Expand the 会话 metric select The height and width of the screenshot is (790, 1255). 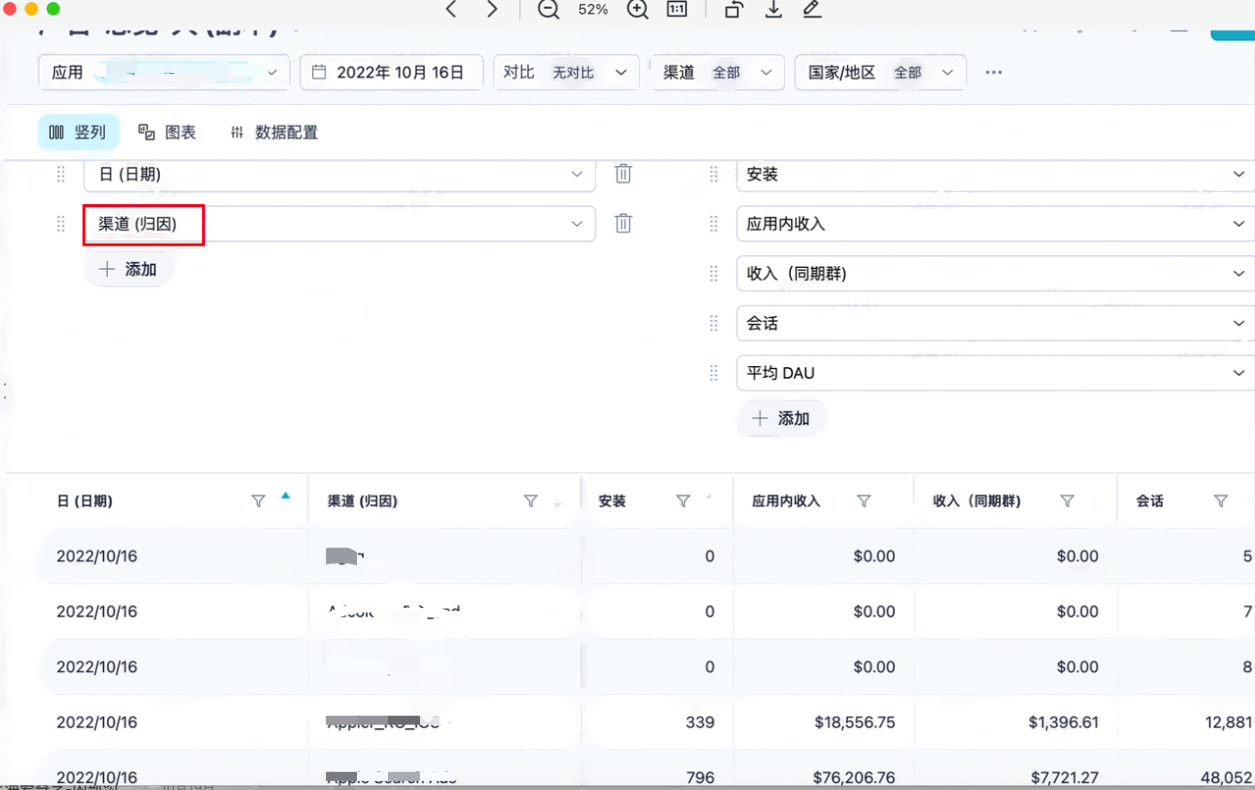995,323
